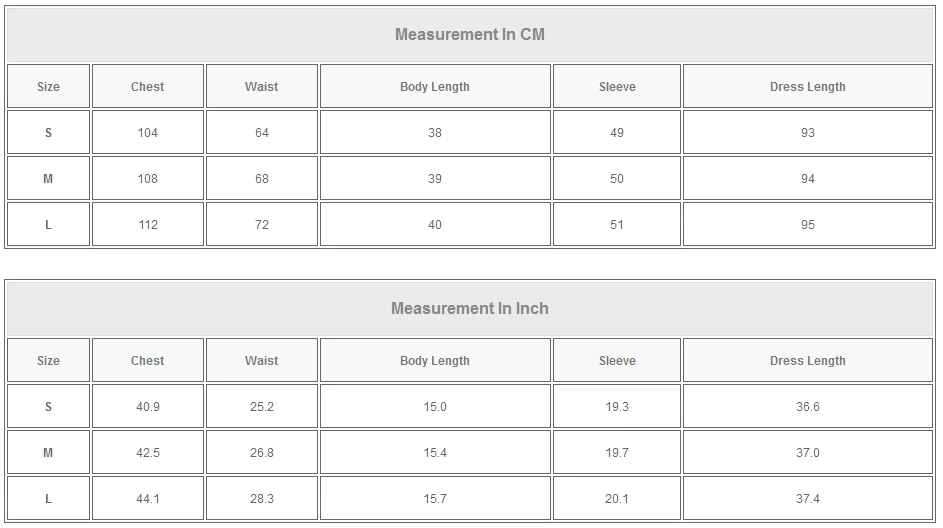
Task: Select the chest value 112 cell
Action: click(x=148, y=225)
